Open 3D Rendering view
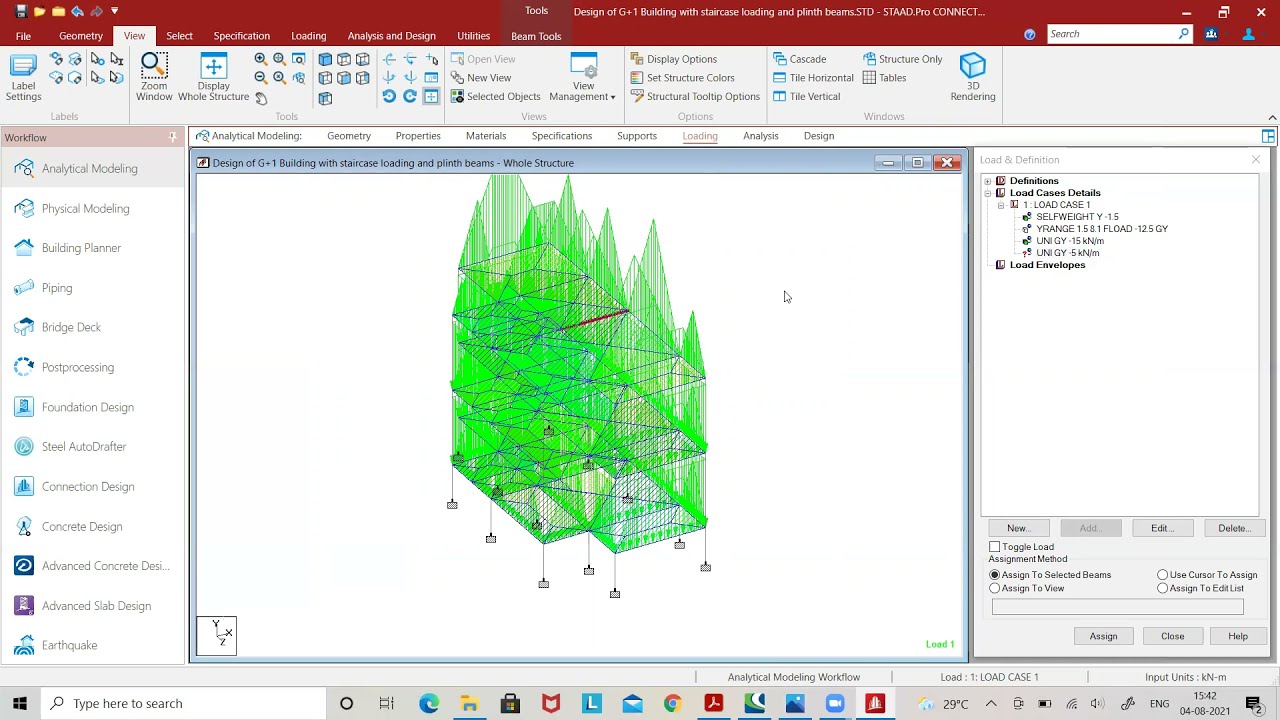The image size is (1280, 720). point(973,77)
